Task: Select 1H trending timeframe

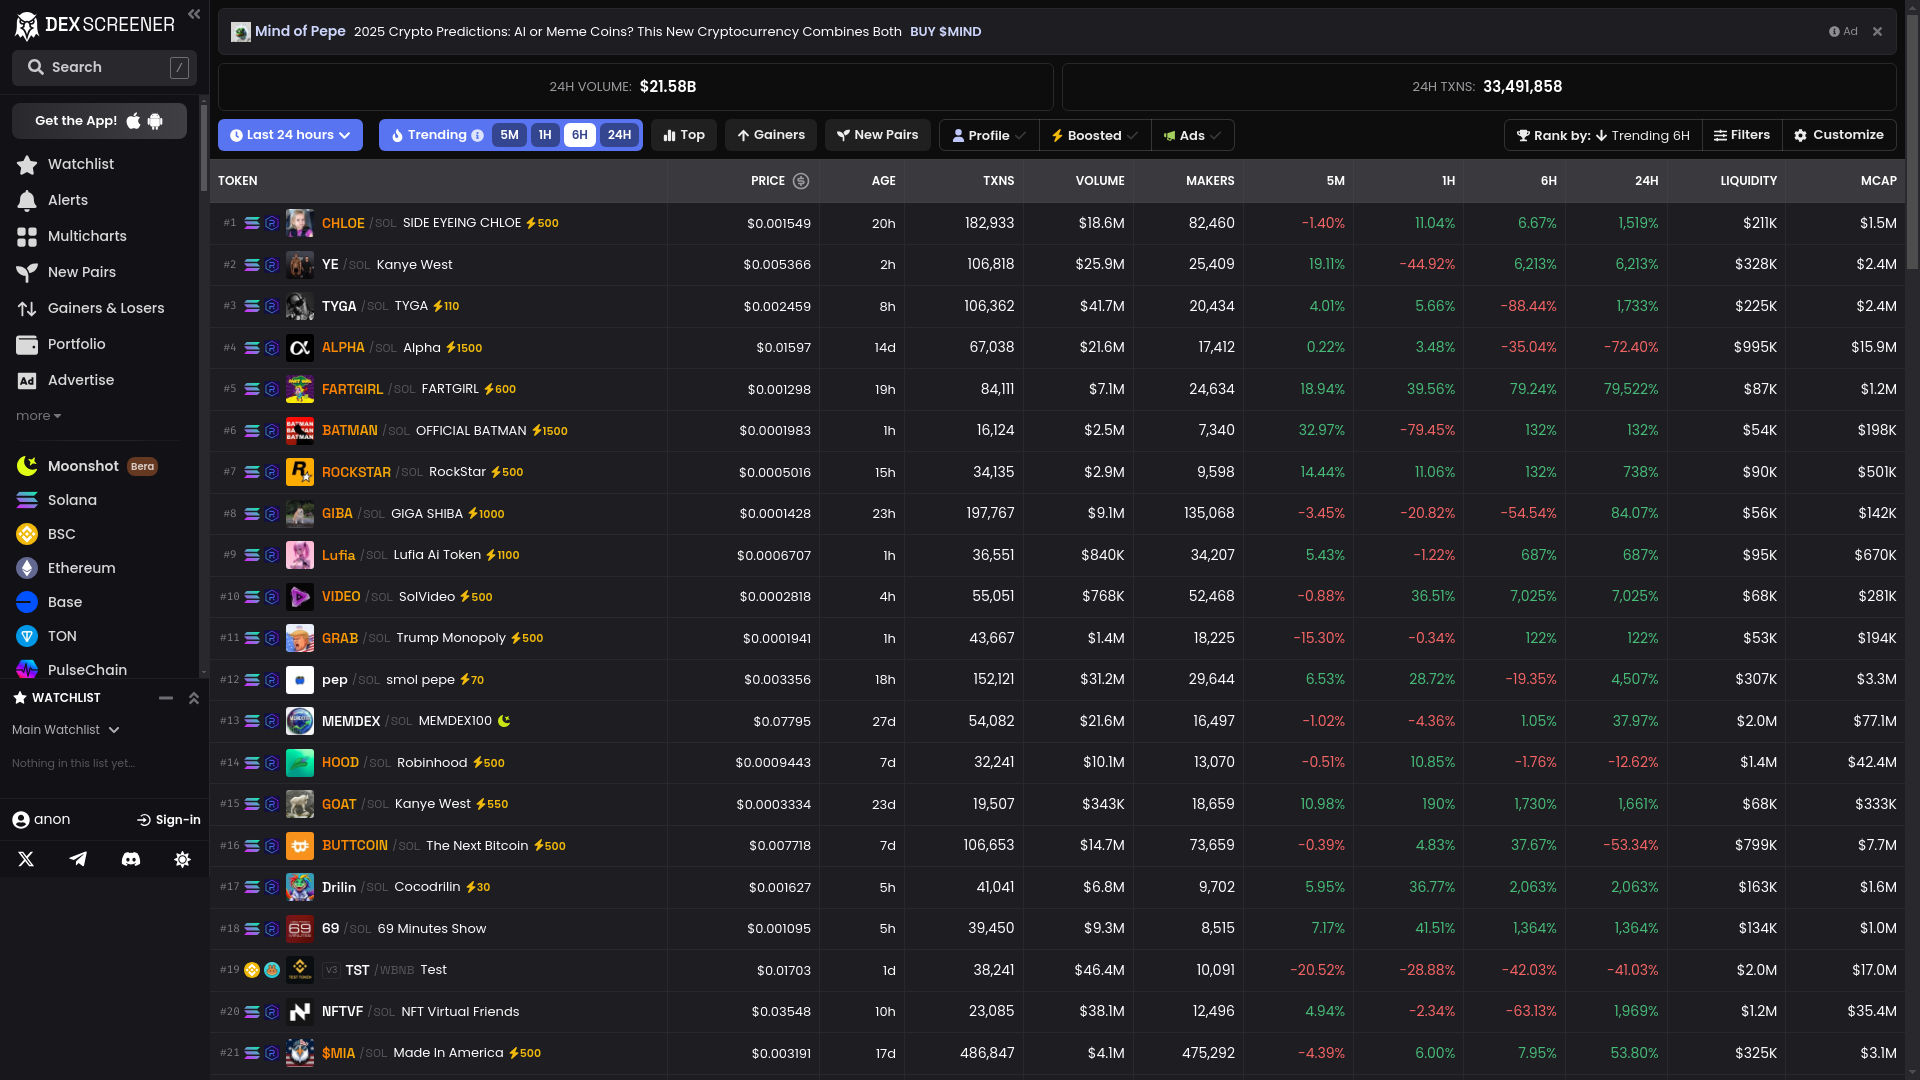Action: [545, 135]
